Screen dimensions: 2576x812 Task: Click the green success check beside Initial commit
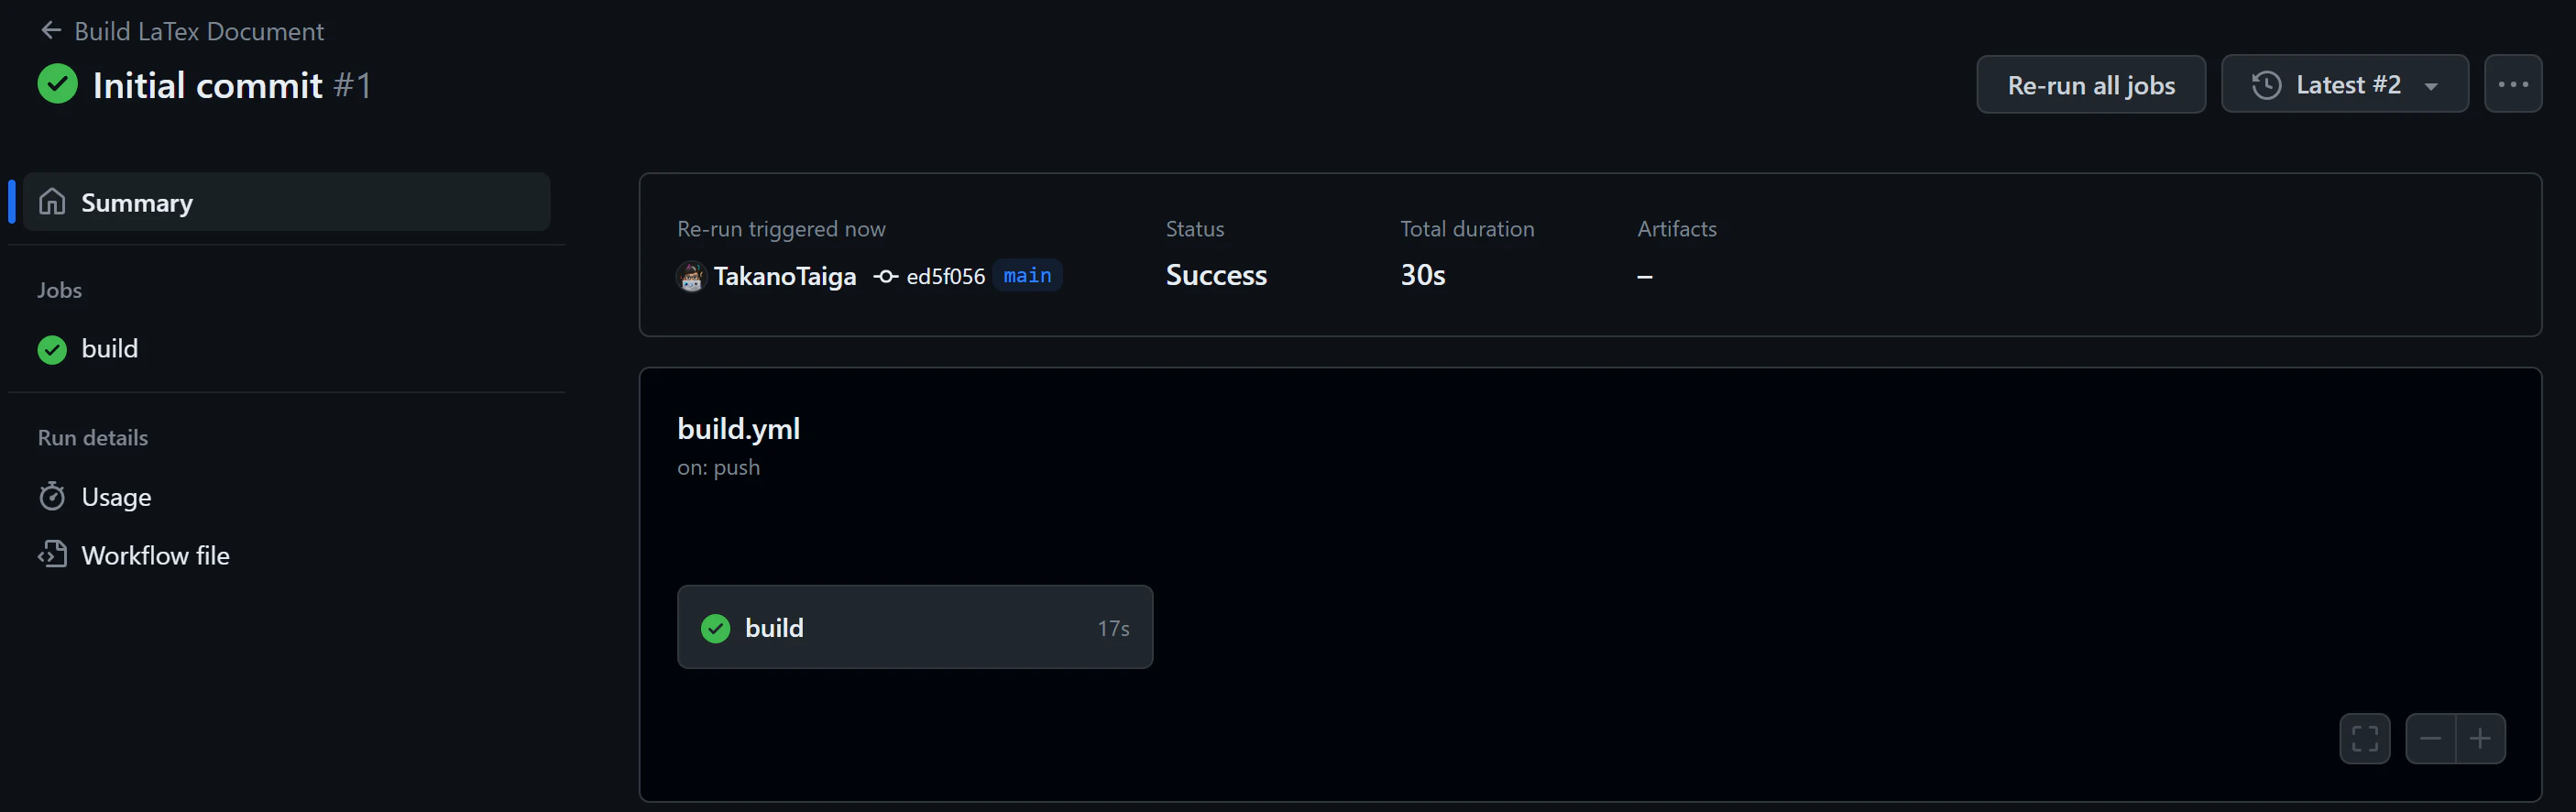[58, 84]
